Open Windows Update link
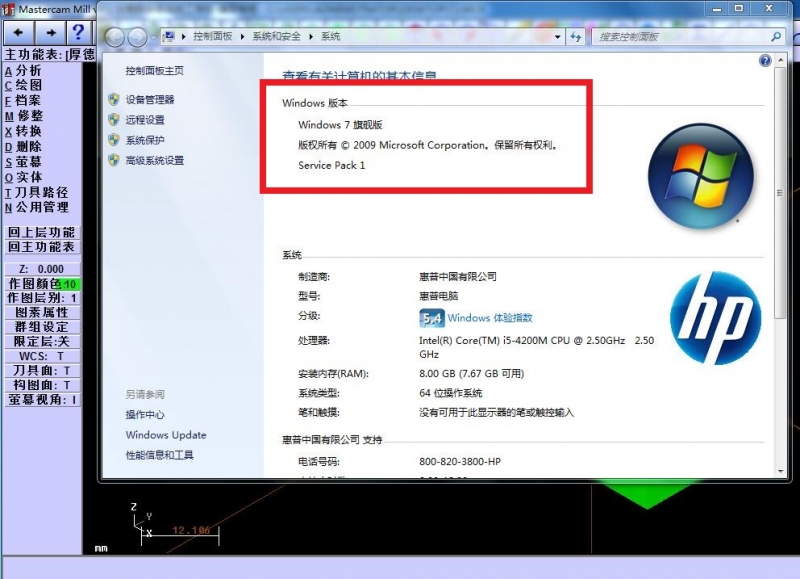Screen dimensions: 800x579 click(166, 435)
